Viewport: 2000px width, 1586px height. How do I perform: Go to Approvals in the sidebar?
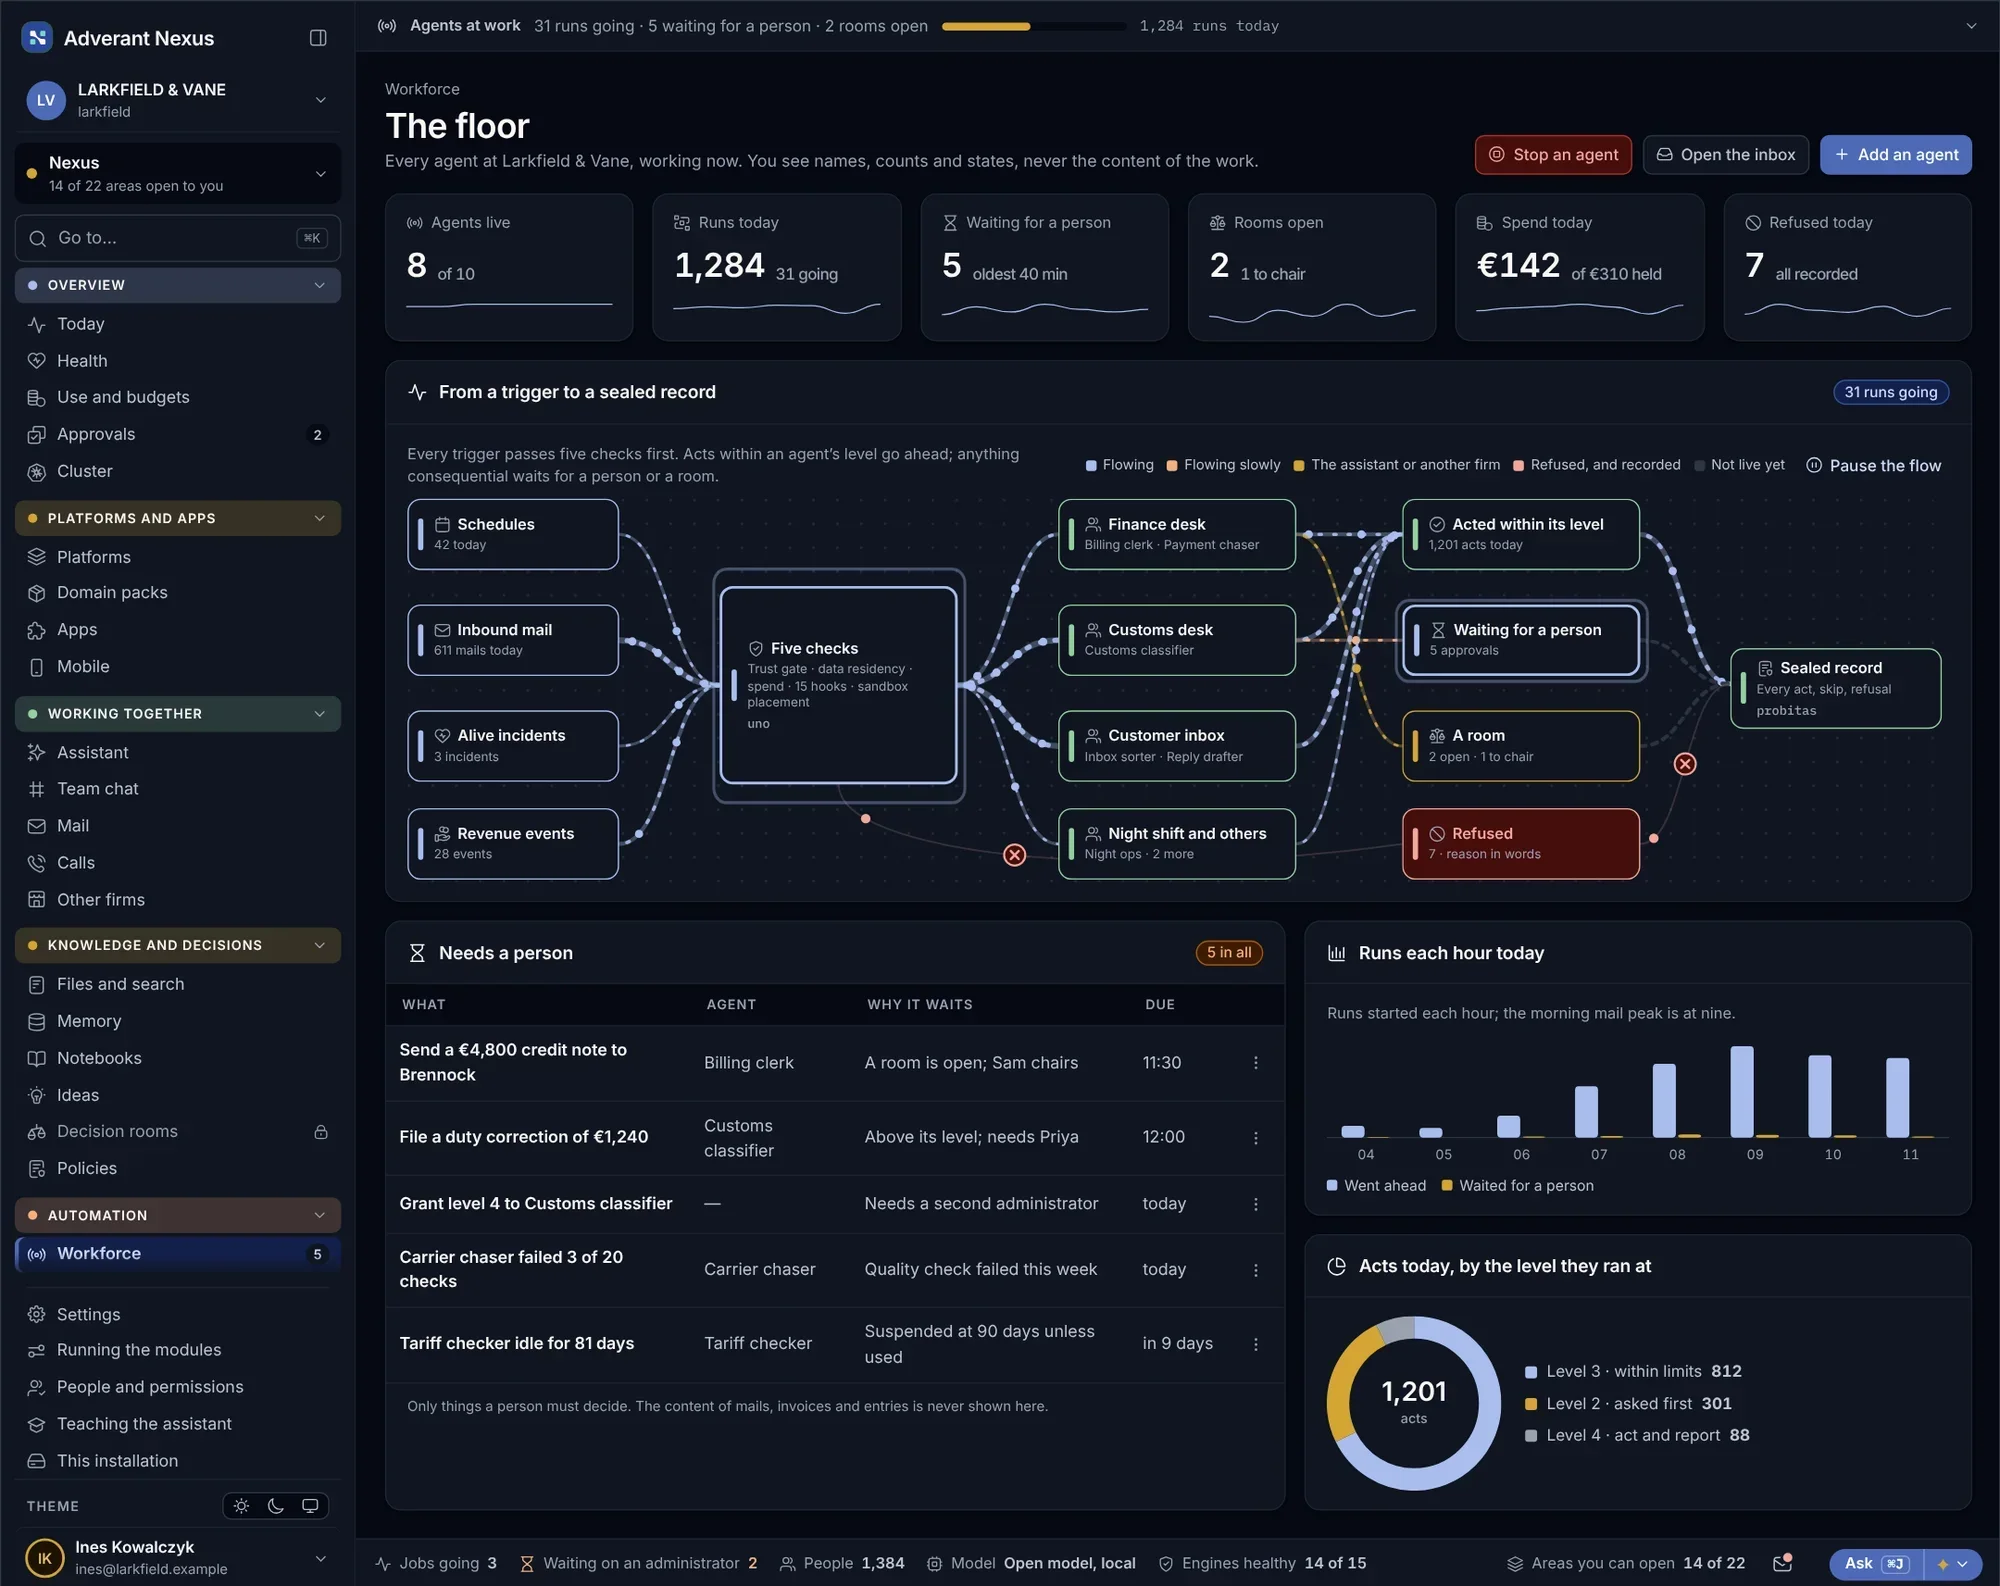(x=178, y=434)
